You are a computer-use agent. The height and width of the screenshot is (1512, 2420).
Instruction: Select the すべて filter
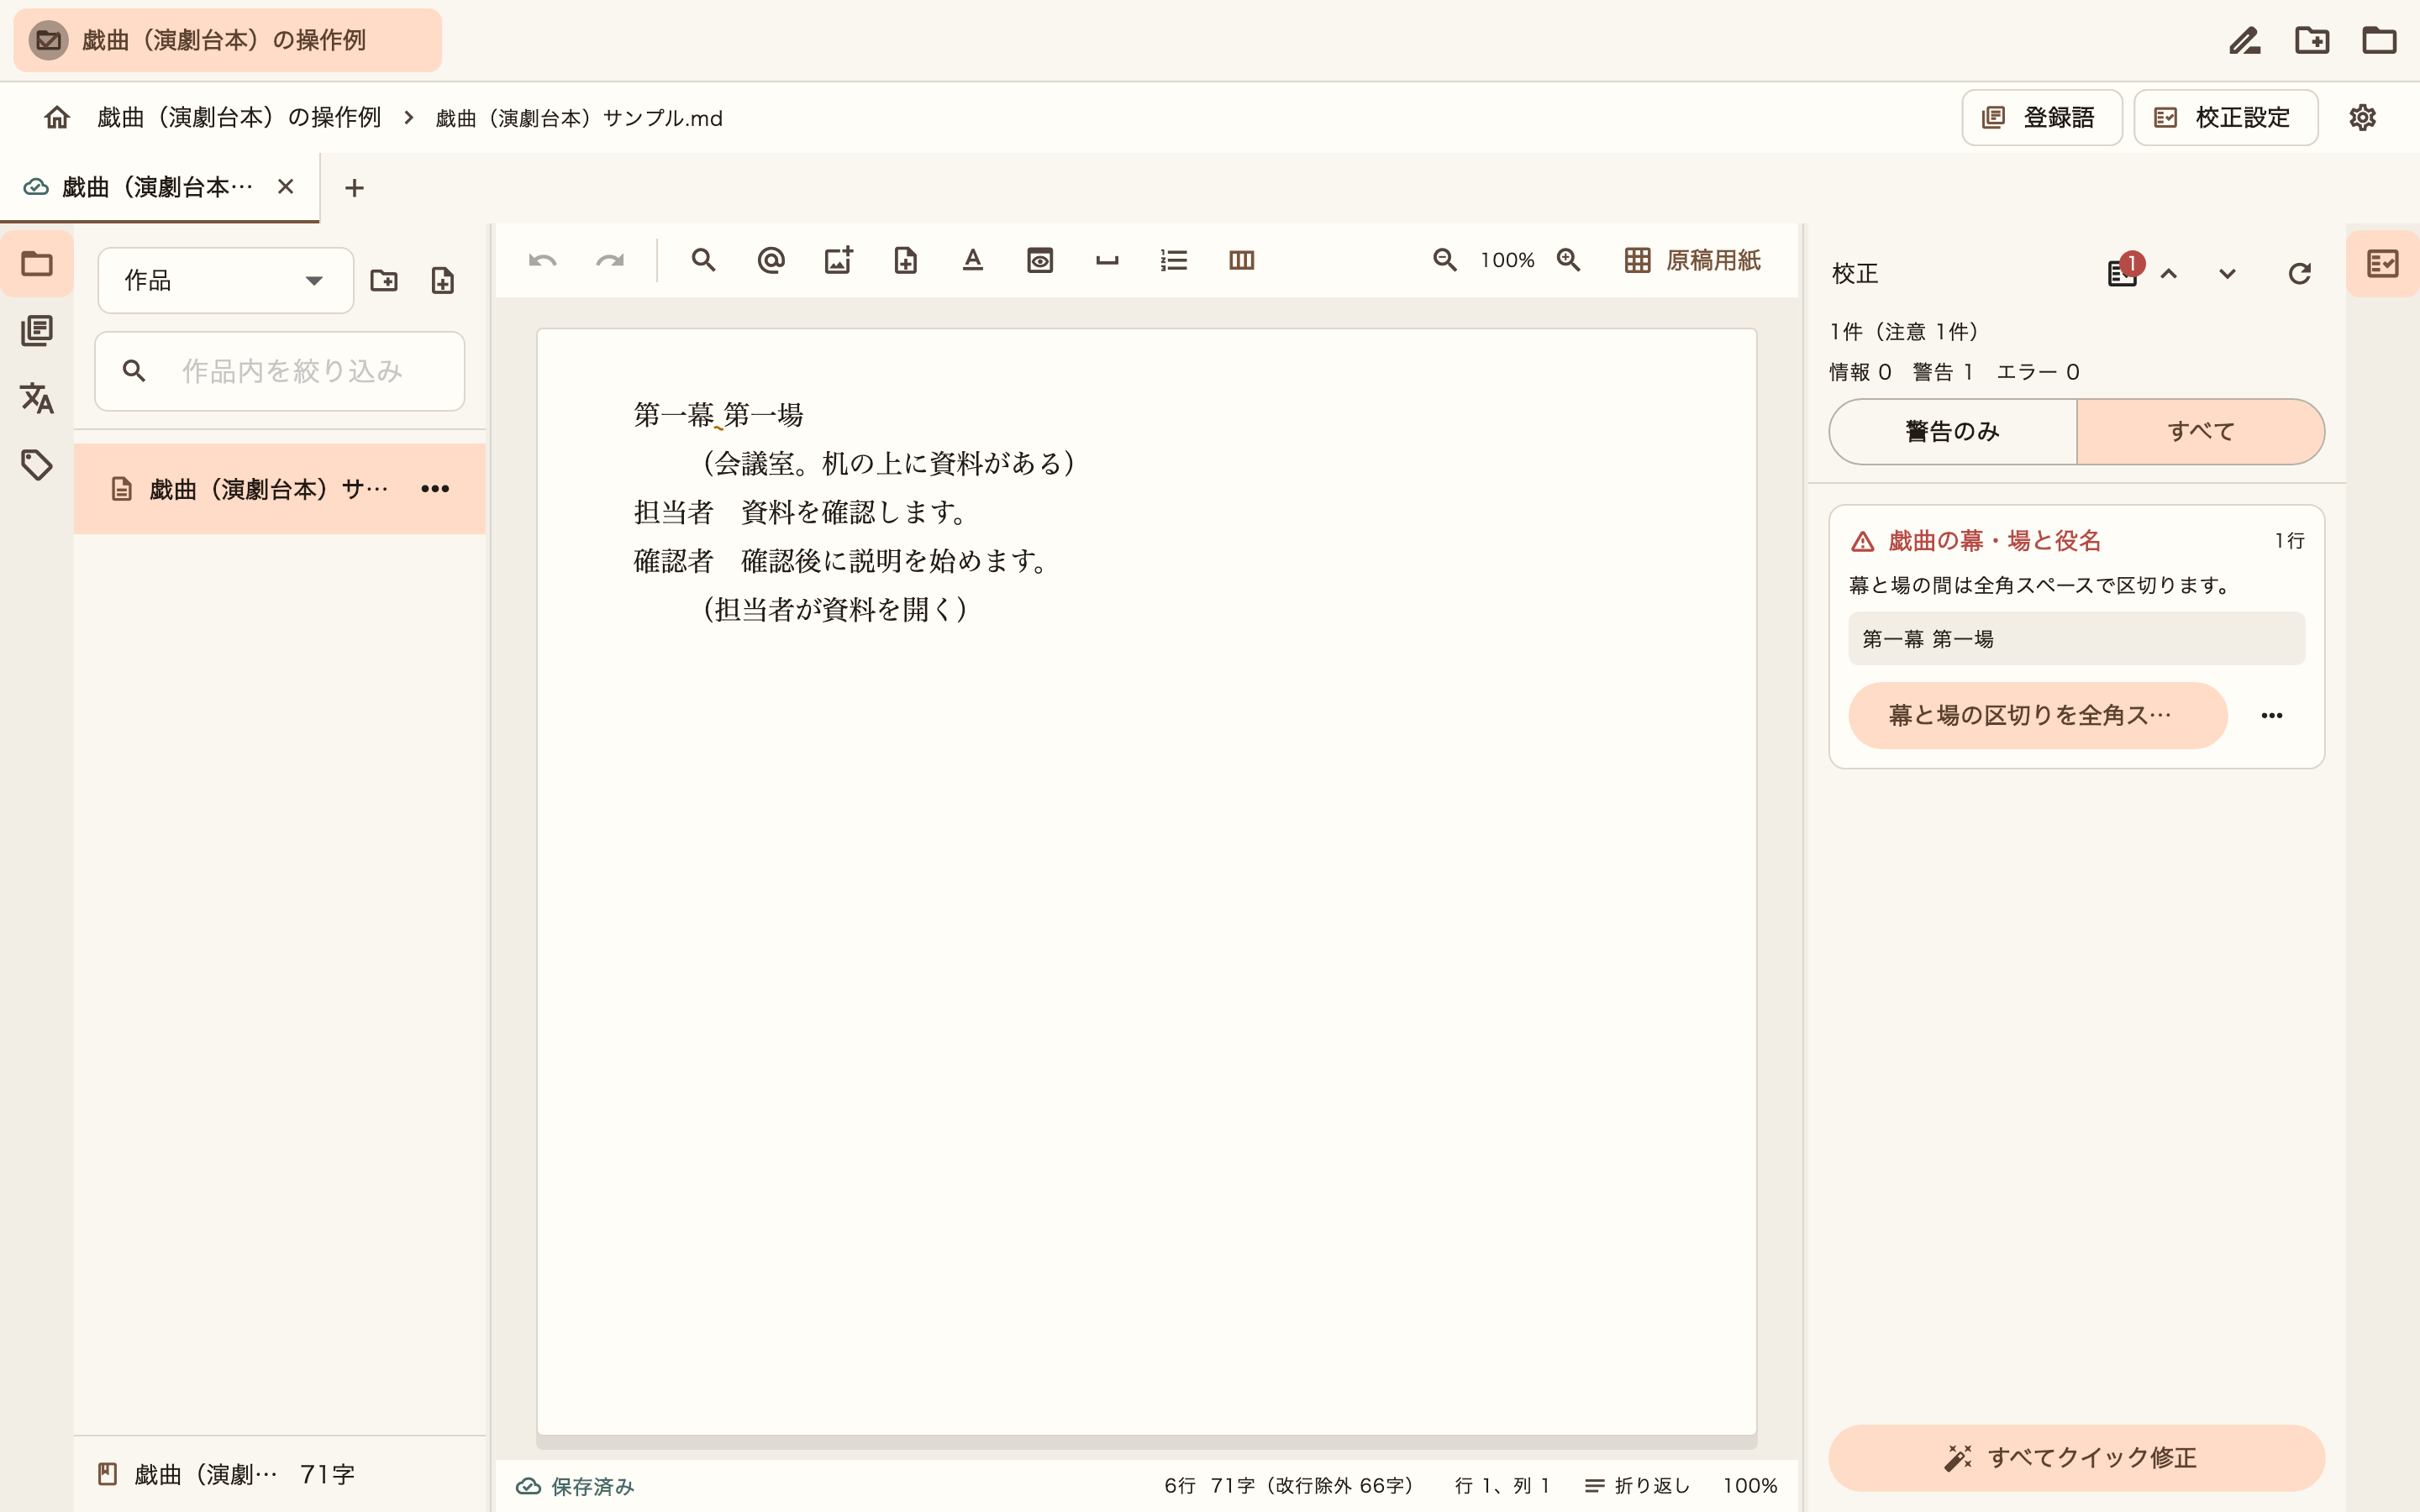(2201, 432)
